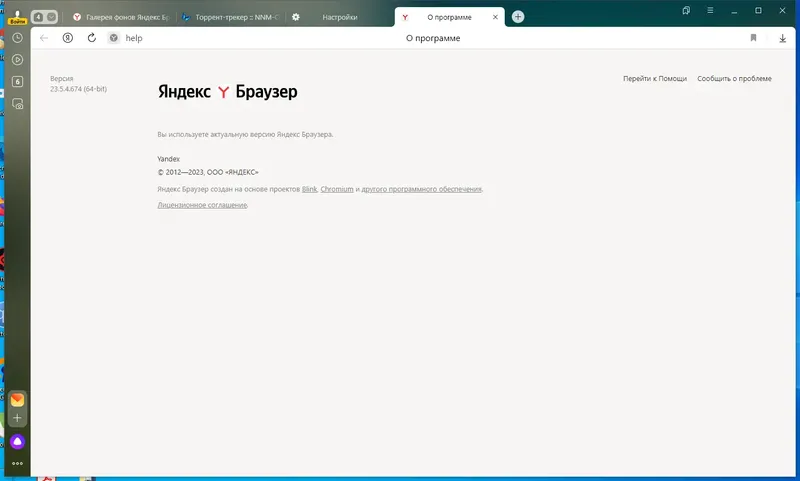800x481 pixels.
Task: Click the Сообщить о проблеме link
Action: pos(734,79)
